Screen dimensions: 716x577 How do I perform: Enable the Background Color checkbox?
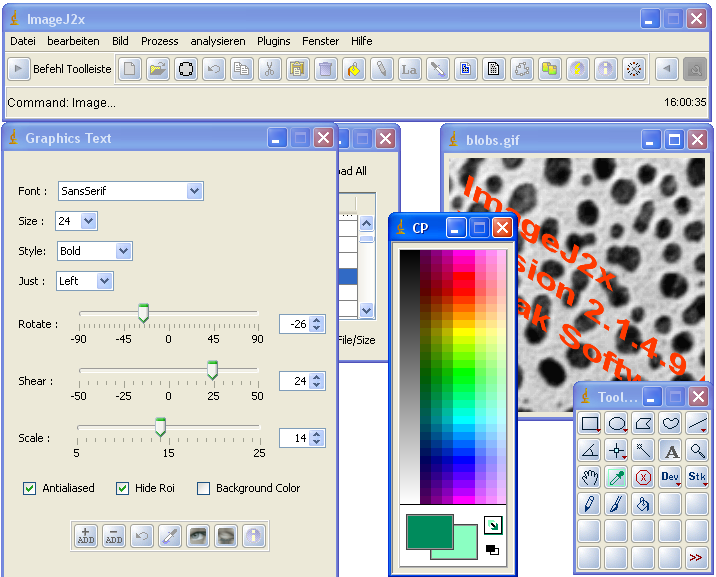(203, 488)
